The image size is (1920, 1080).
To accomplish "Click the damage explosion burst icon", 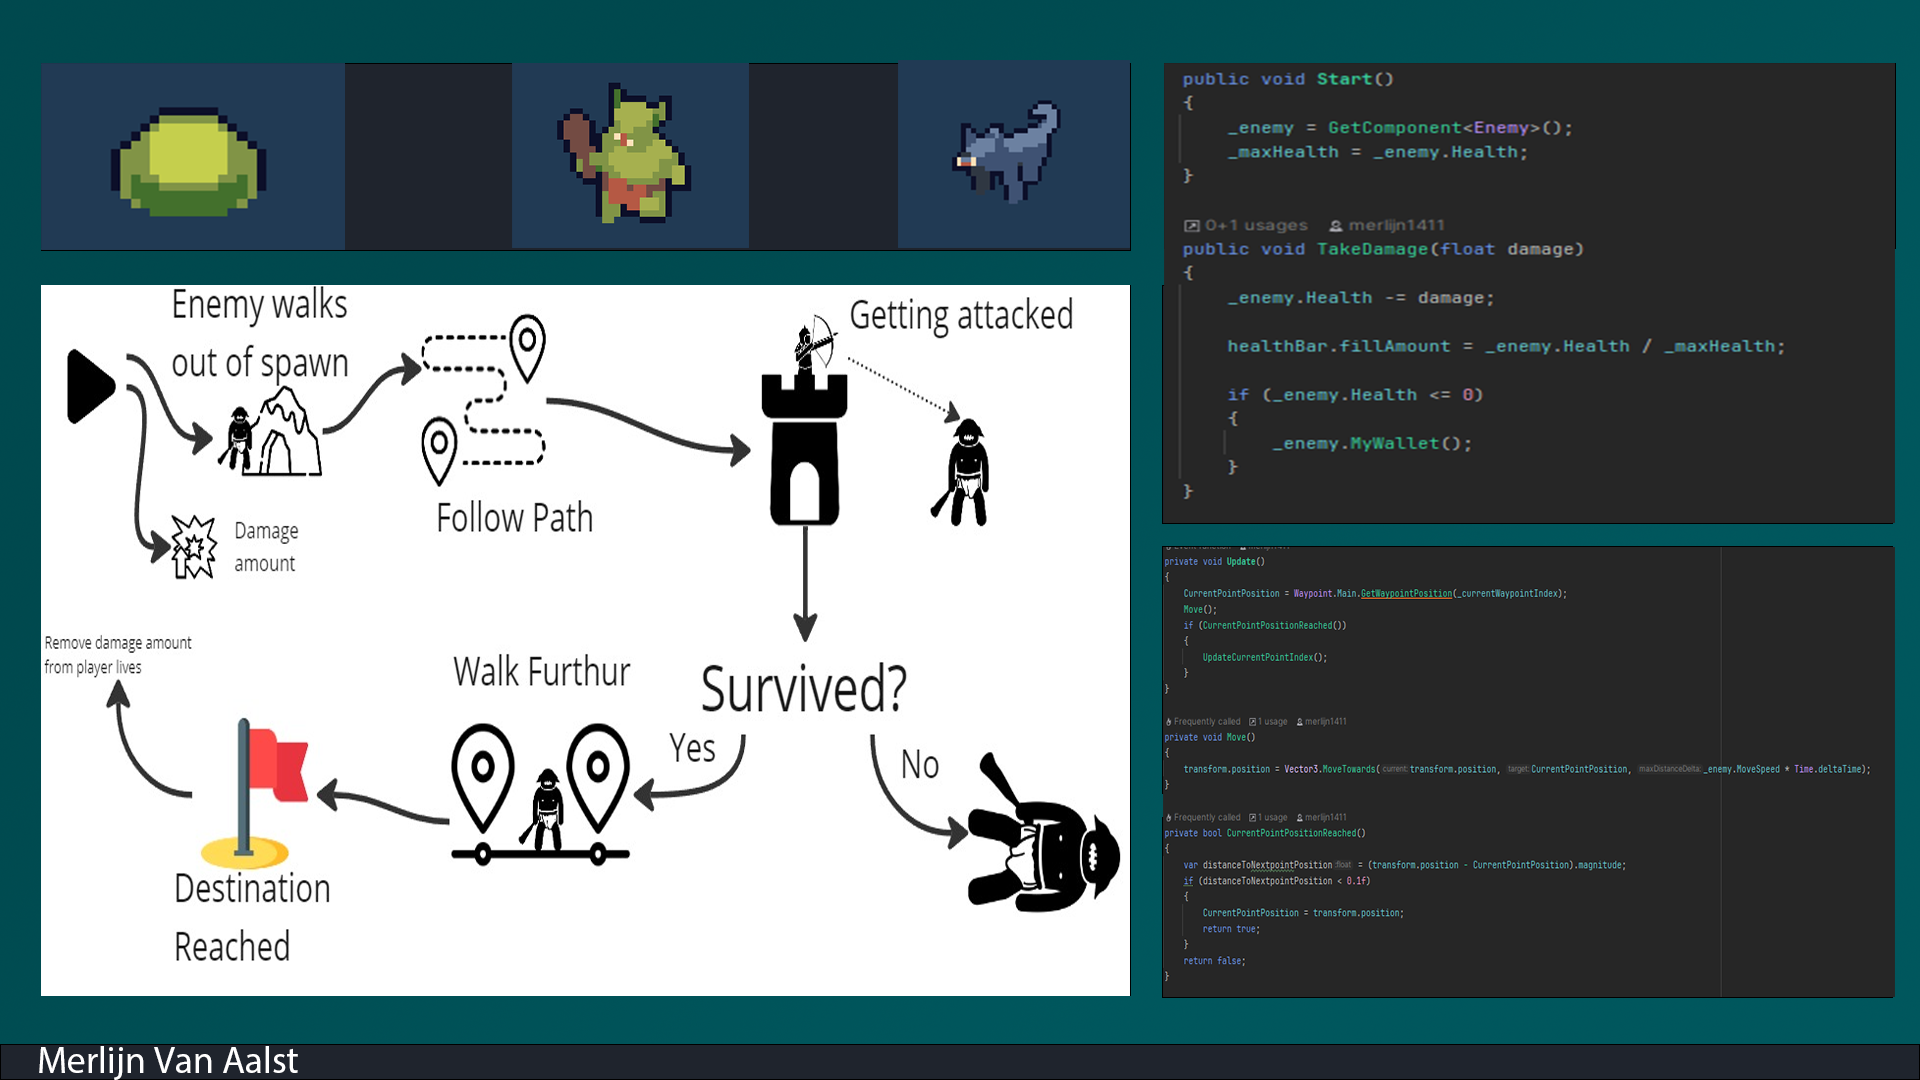I will (193, 547).
